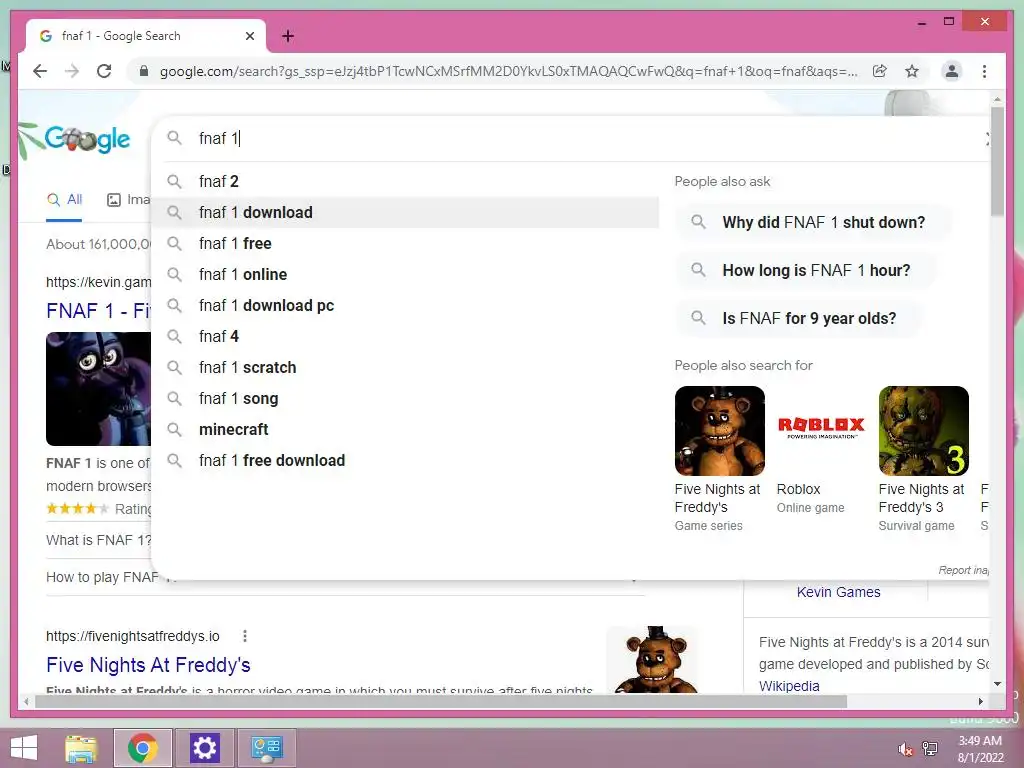Viewport: 1024px width, 768px height.
Task: Click the Freddy image beside the second result
Action: [x=653, y=660]
